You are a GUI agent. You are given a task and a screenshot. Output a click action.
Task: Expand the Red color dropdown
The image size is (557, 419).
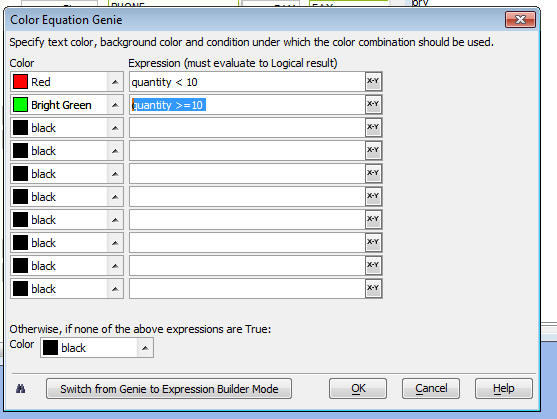pos(115,82)
